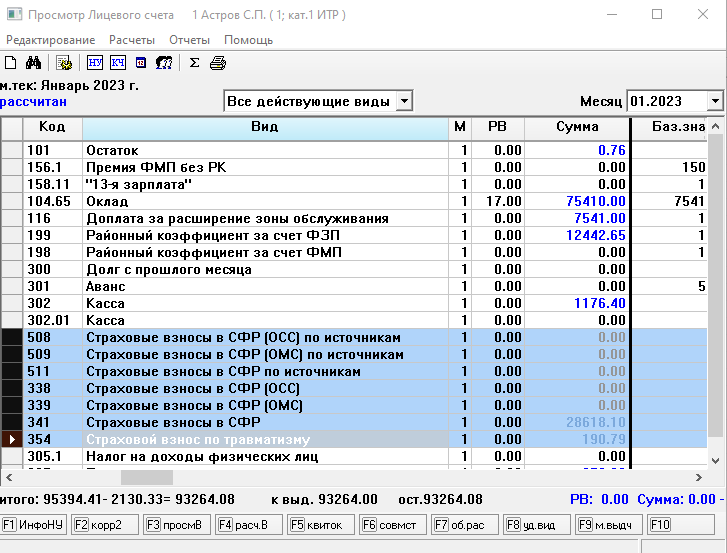This screenshot has height=553, width=727.
Task: Open the Месяц 01.2023 dropdown arrow
Action: 714,101
